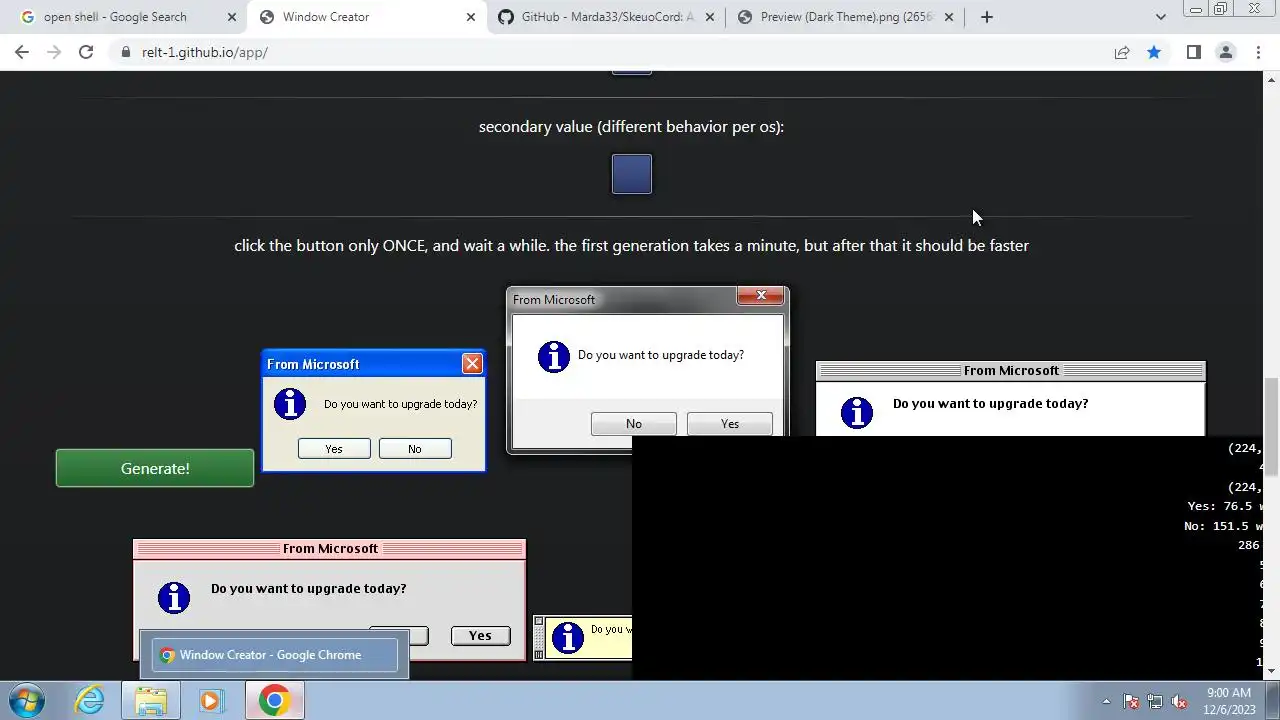Click muted volume icon in tray
Image resolution: width=1280 pixels, height=720 pixels.
click(x=1179, y=701)
